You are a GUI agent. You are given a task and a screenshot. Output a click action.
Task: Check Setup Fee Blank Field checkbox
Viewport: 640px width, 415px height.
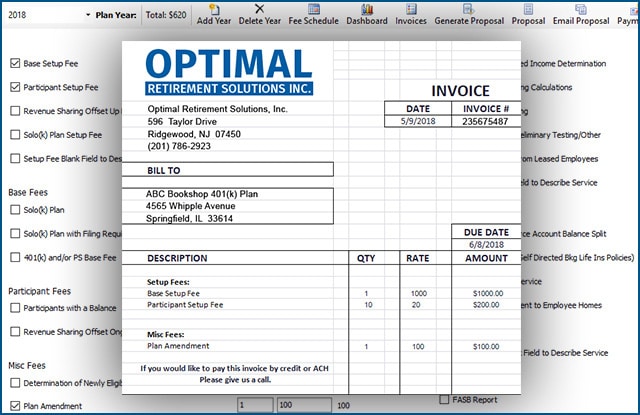(15, 158)
